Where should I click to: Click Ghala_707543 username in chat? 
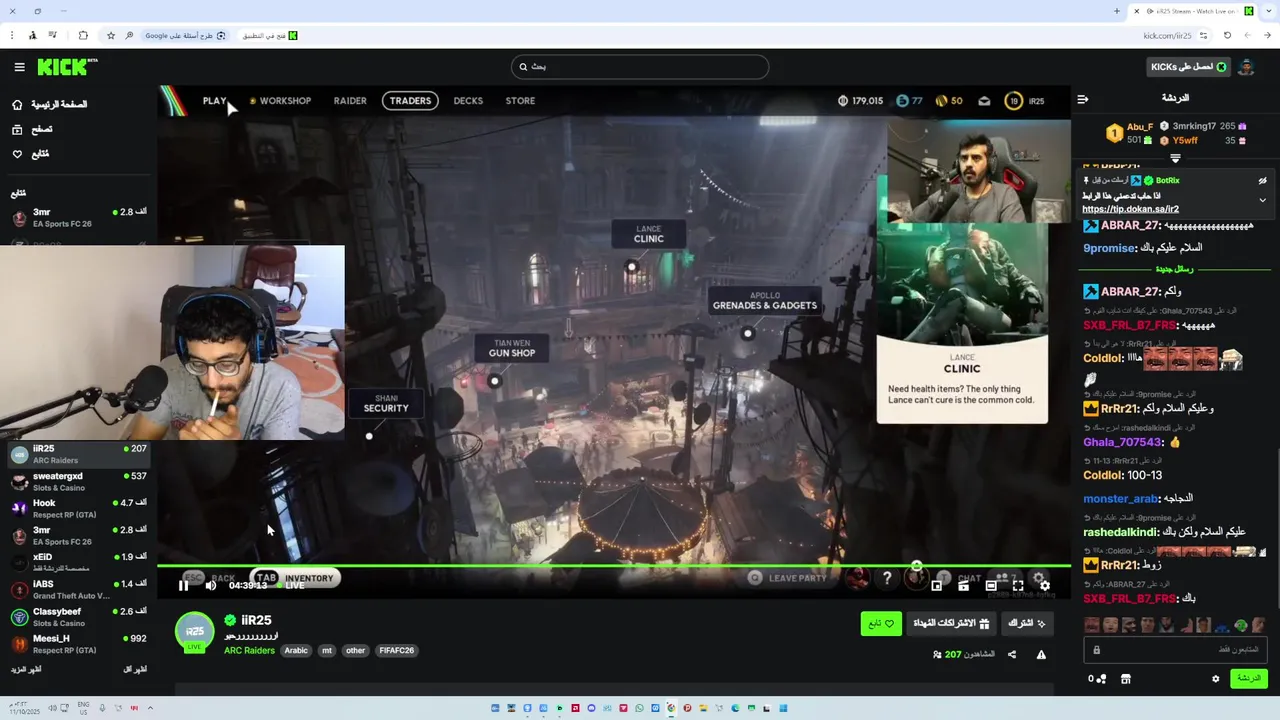pyautogui.click(x=1122, y=442)
